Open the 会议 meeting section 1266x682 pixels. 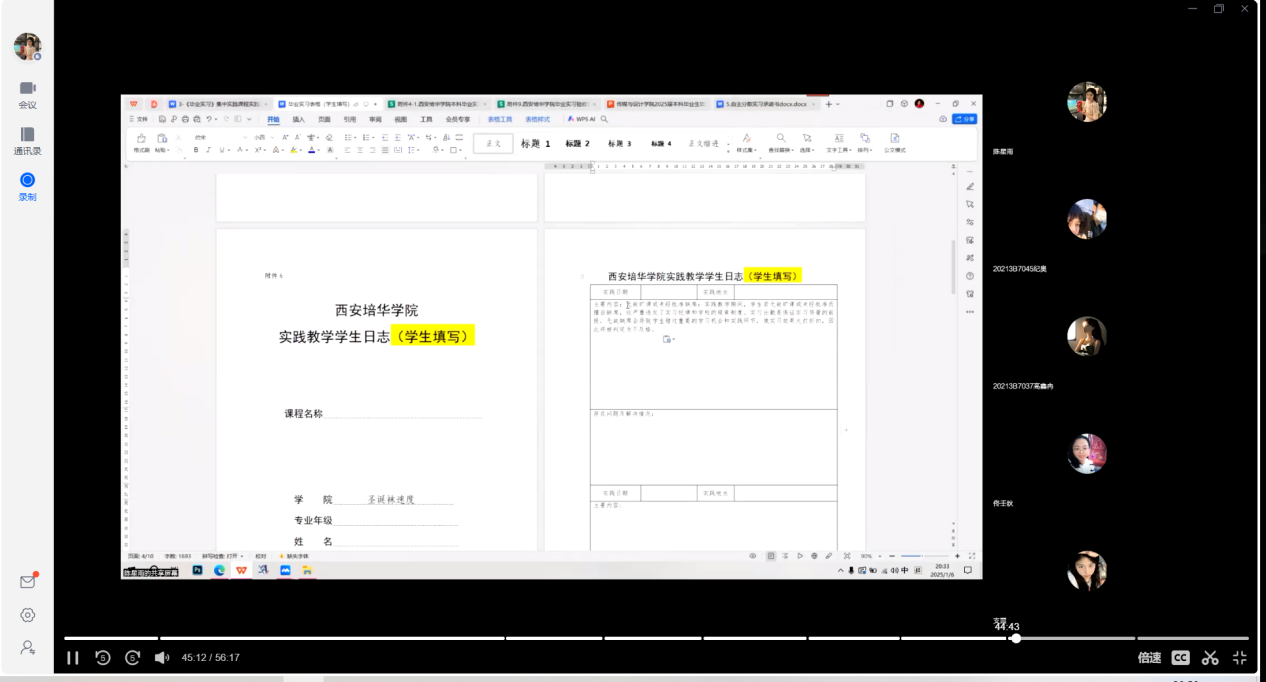click(x=27, y=95)
